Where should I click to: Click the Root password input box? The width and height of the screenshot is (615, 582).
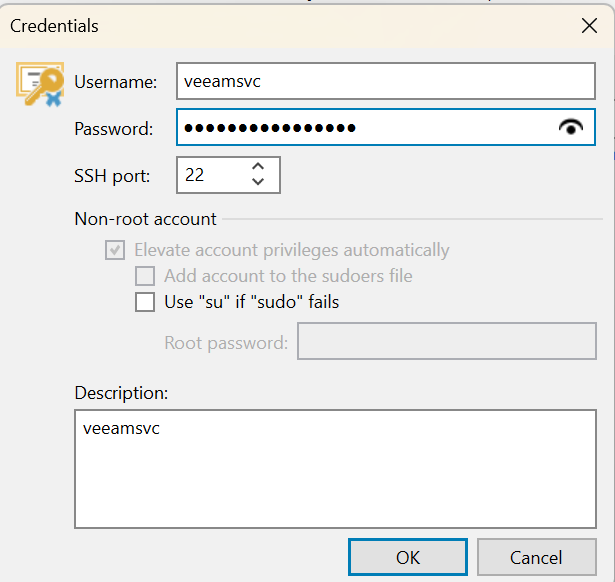pos(447,341)
